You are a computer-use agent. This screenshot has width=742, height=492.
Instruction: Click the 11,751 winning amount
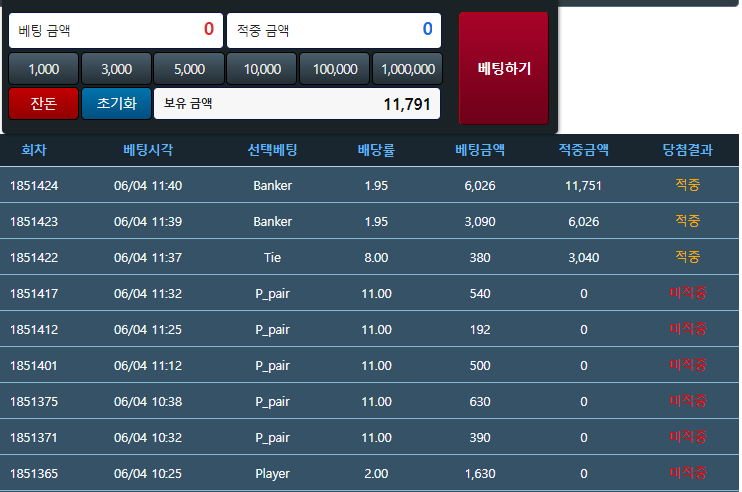[583, 185]
